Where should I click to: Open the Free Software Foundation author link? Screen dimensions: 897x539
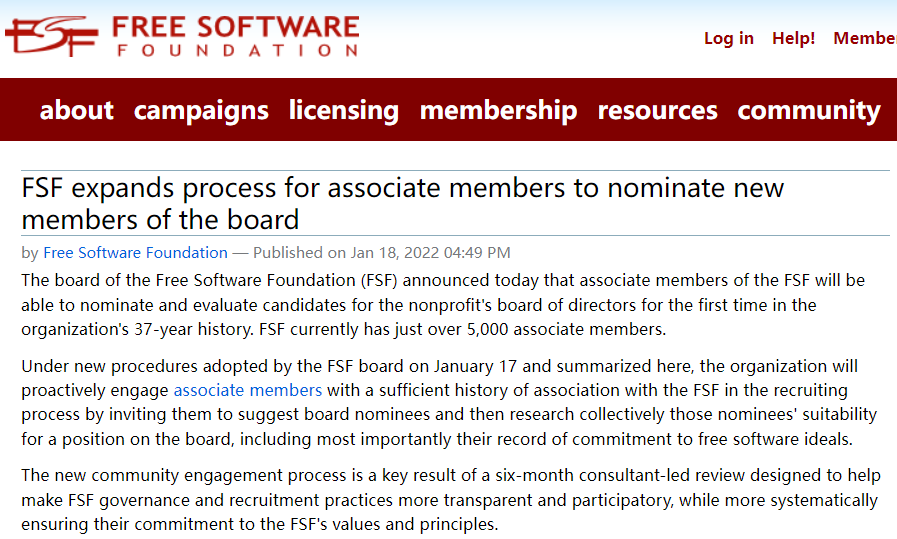click(x=136, y=253)
